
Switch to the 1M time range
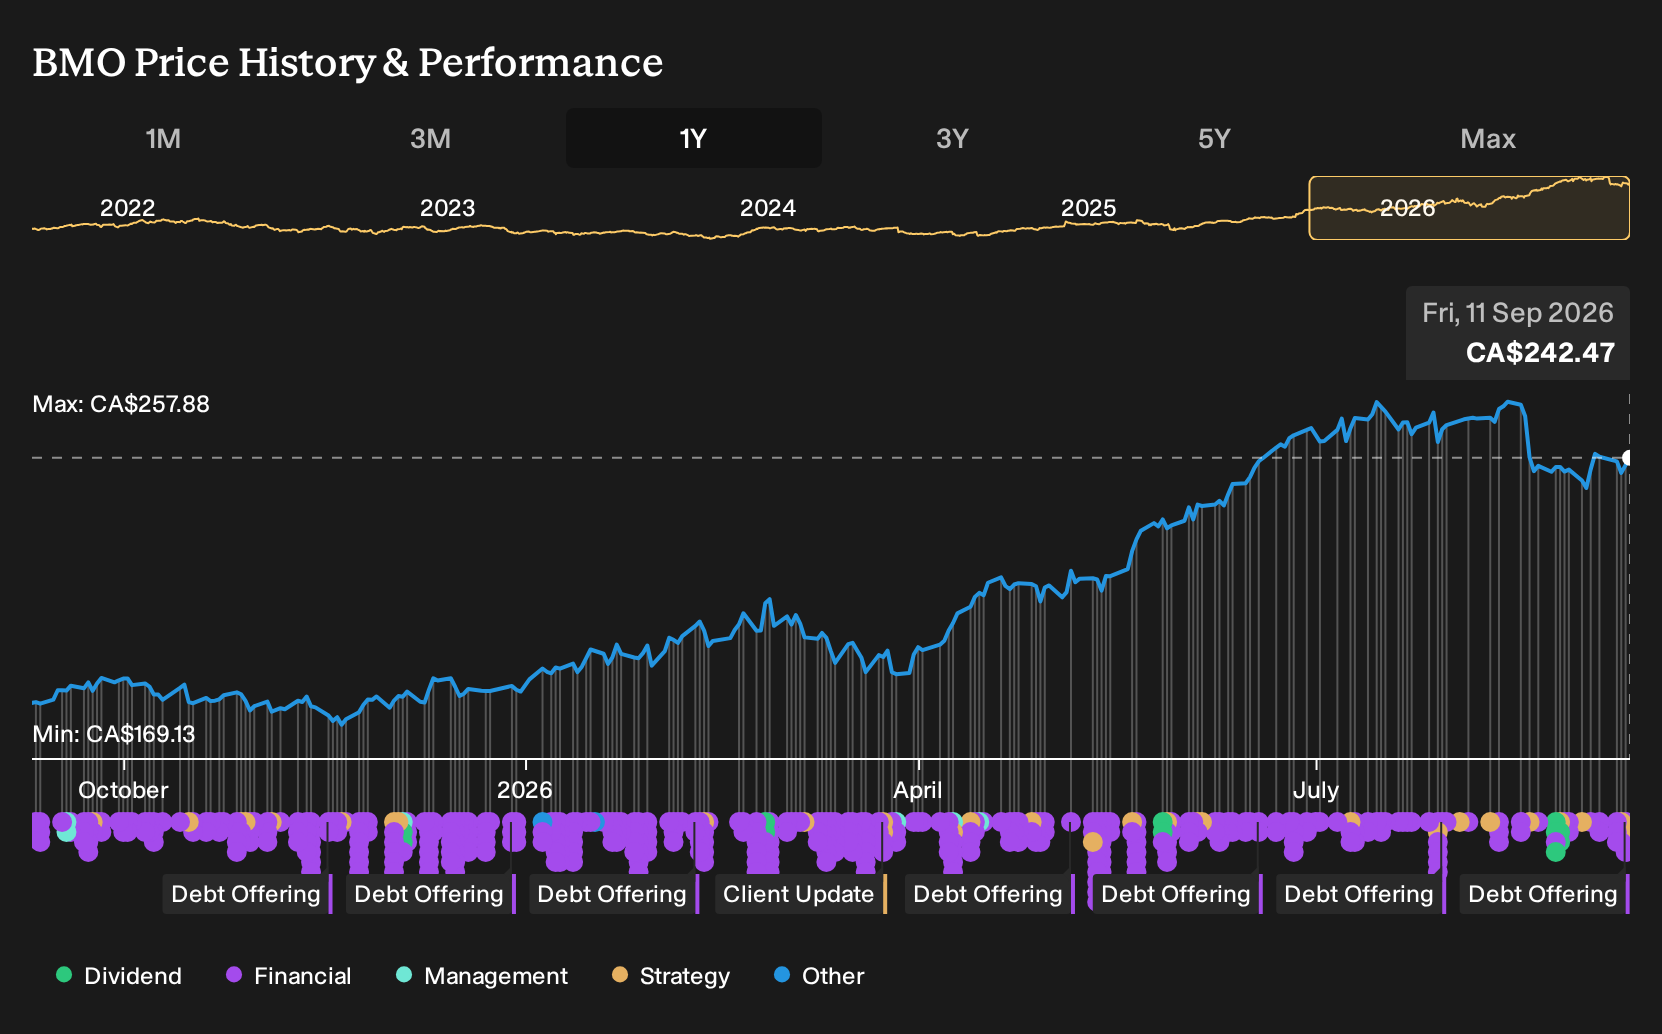163,138
